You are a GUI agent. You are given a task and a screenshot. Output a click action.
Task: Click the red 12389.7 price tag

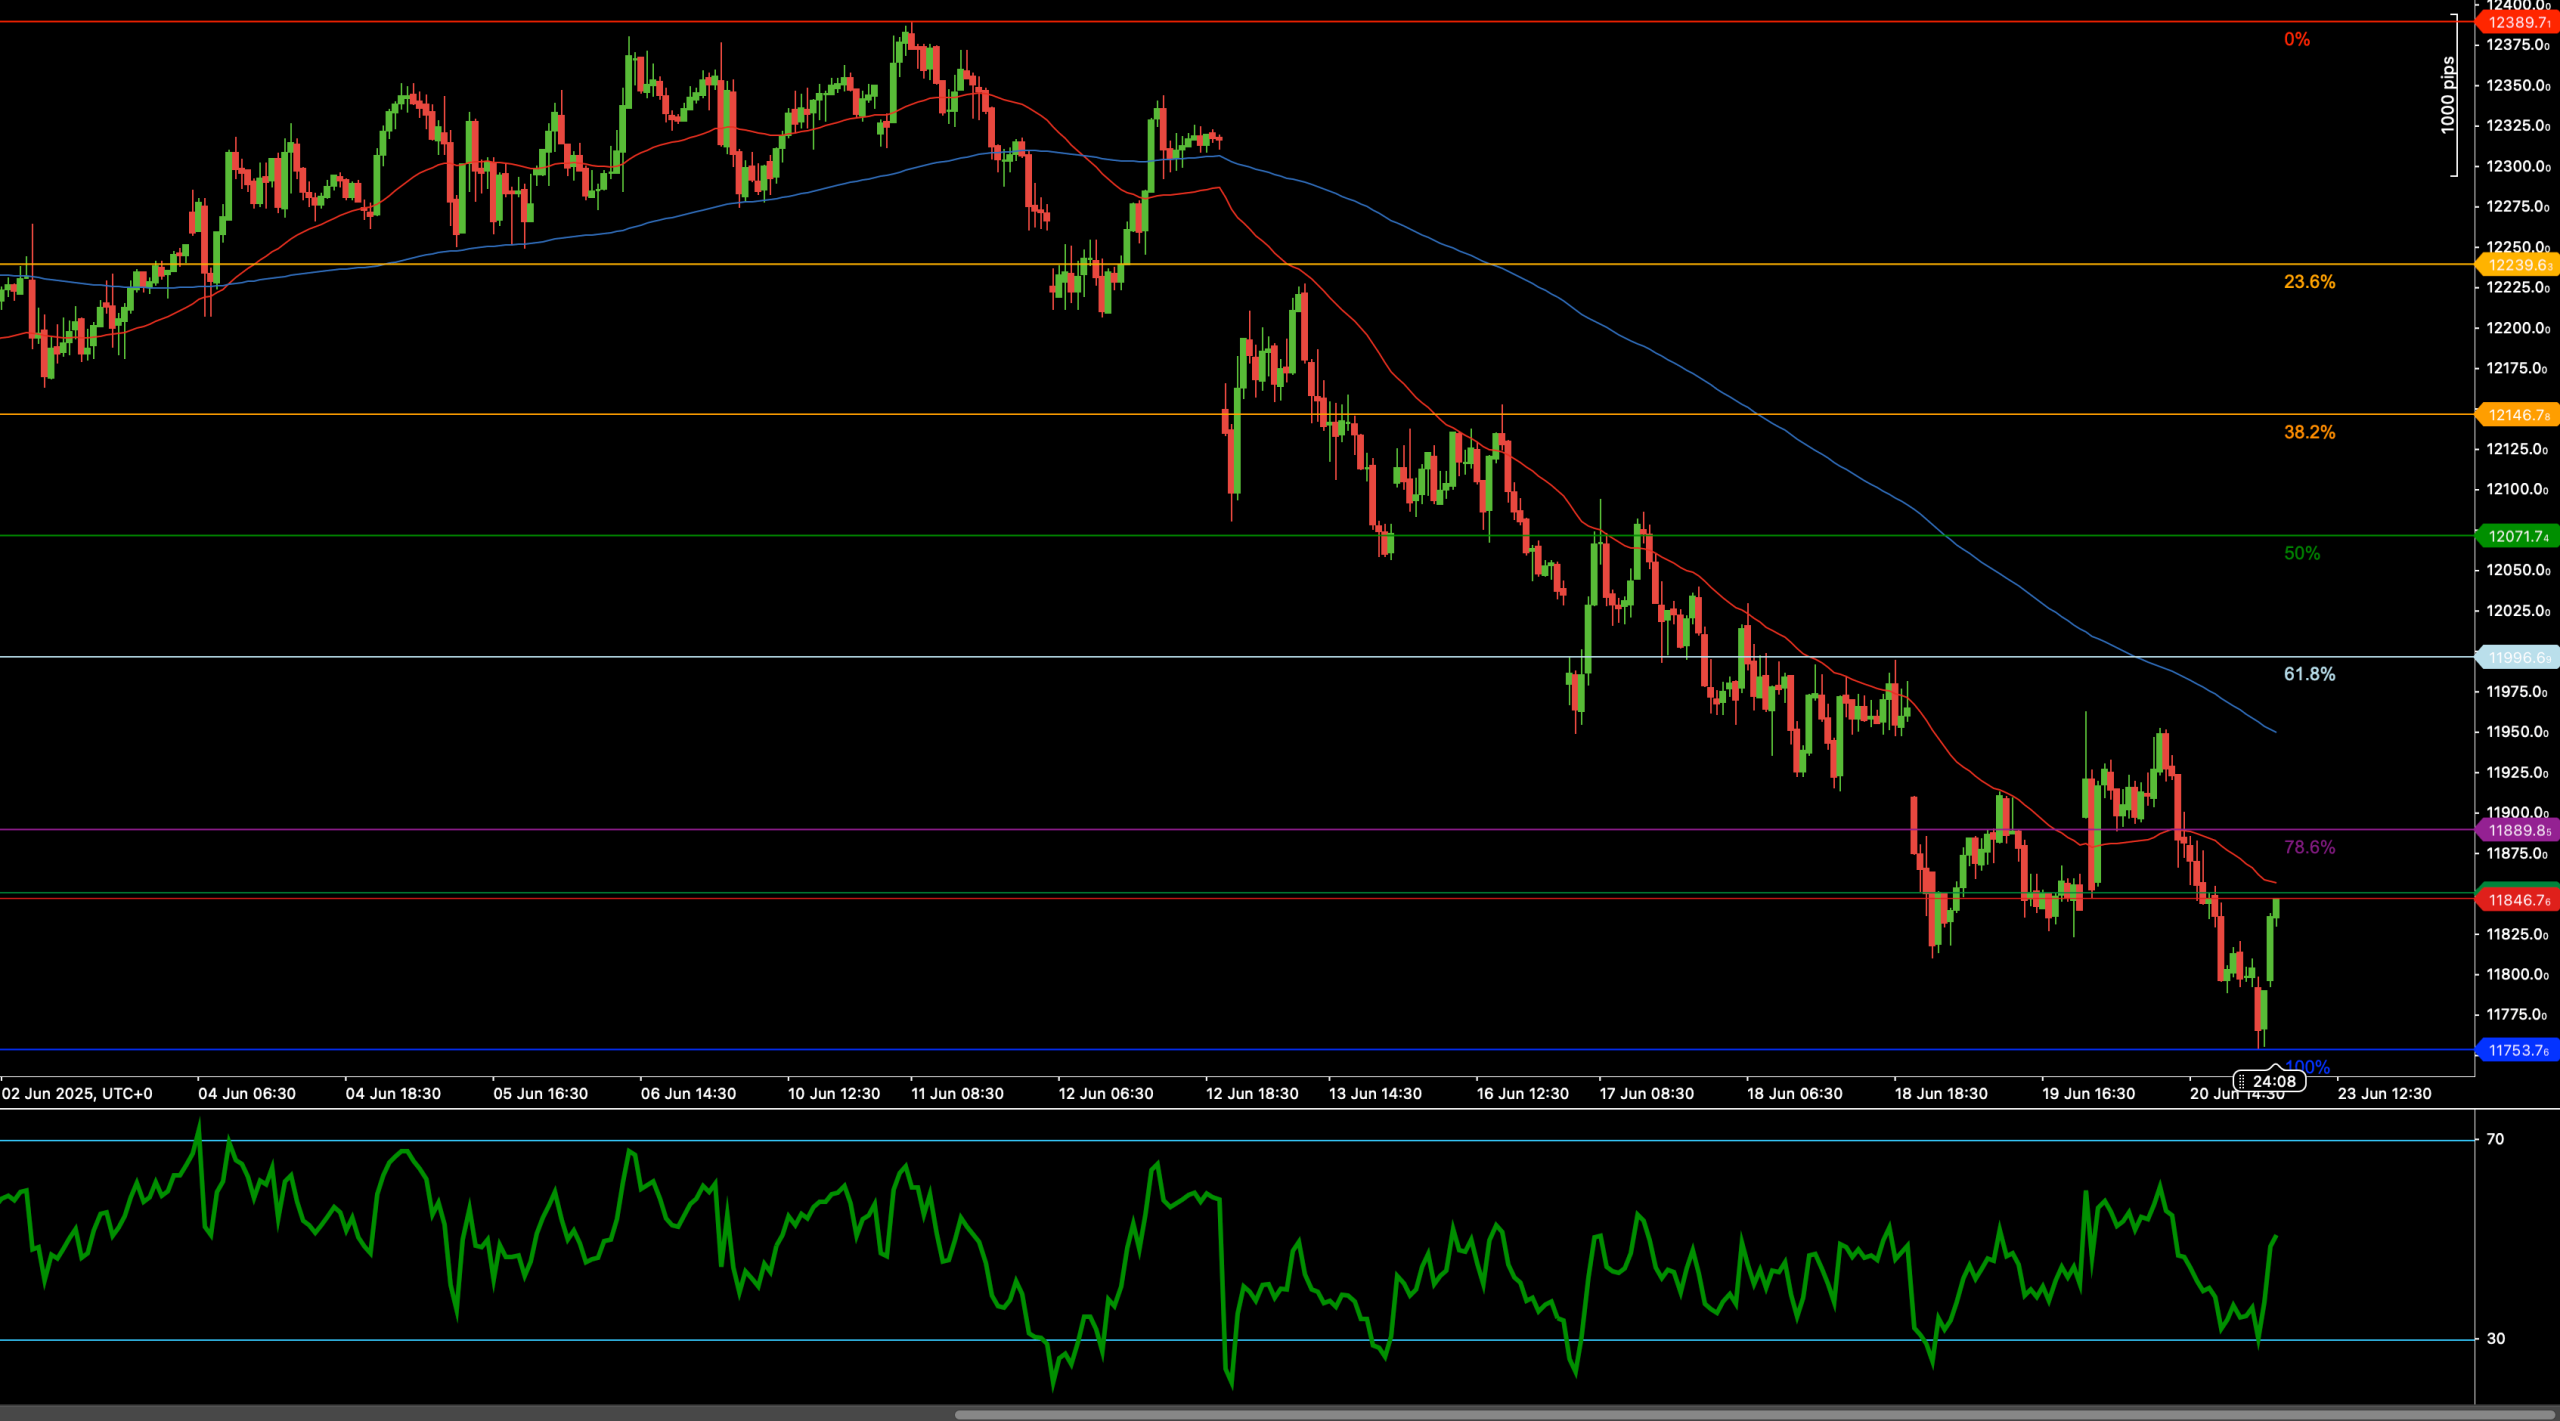click(x=2517, y=22)
